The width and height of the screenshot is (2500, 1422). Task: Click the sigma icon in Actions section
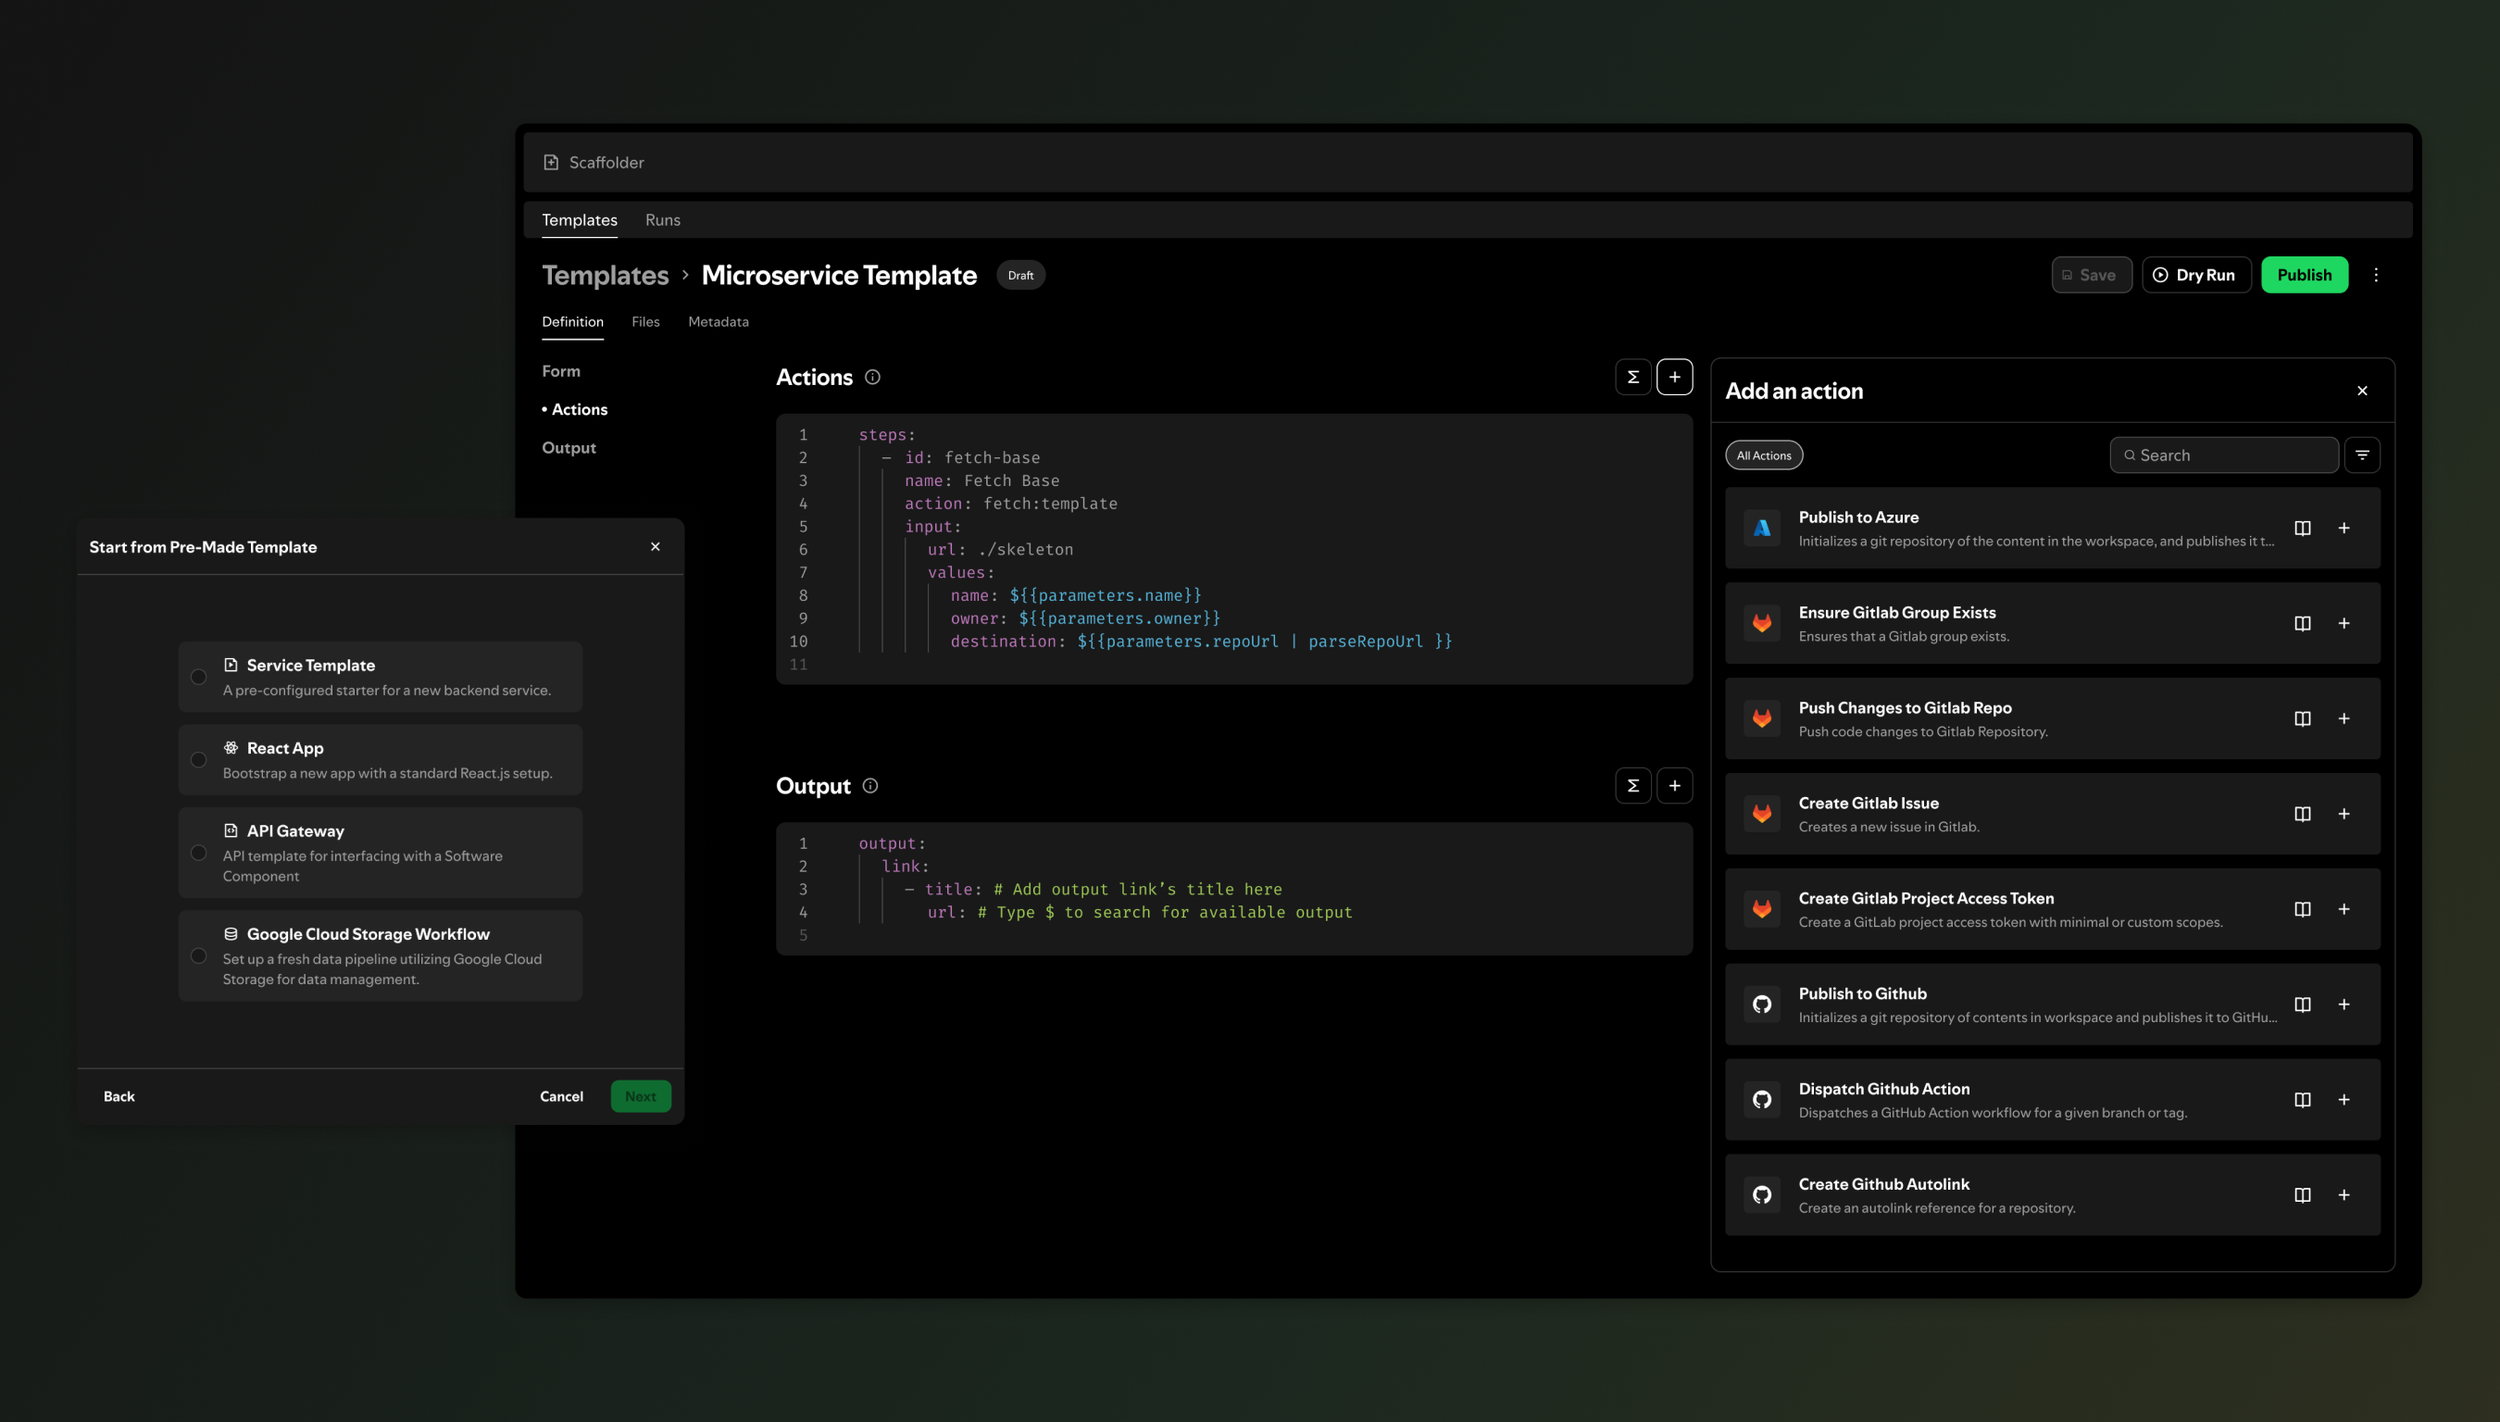pyautogui.click(x=1632, y=377)
